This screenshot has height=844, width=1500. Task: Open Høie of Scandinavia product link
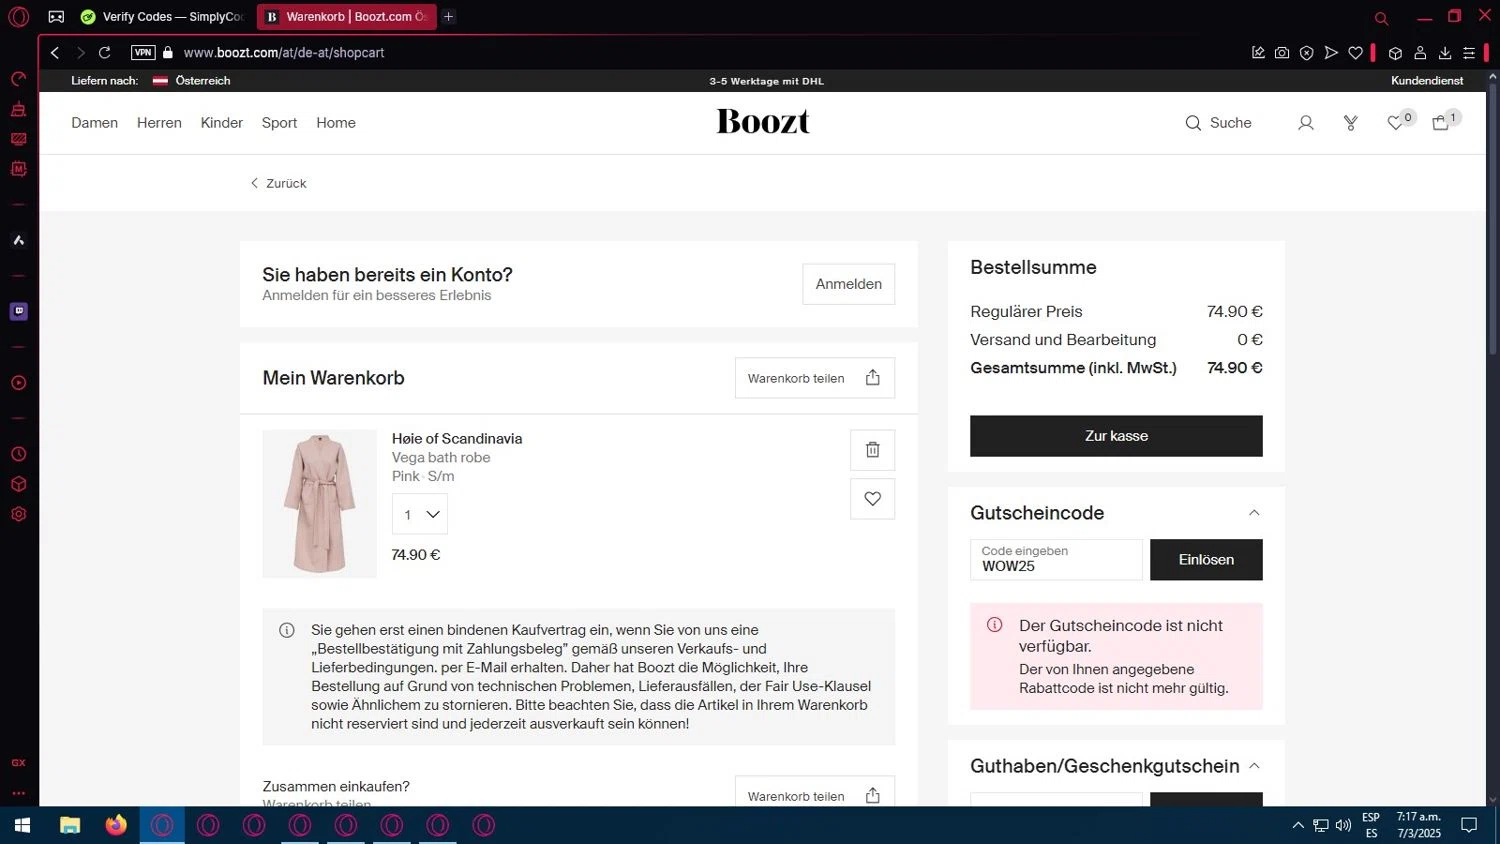[456, 439]
